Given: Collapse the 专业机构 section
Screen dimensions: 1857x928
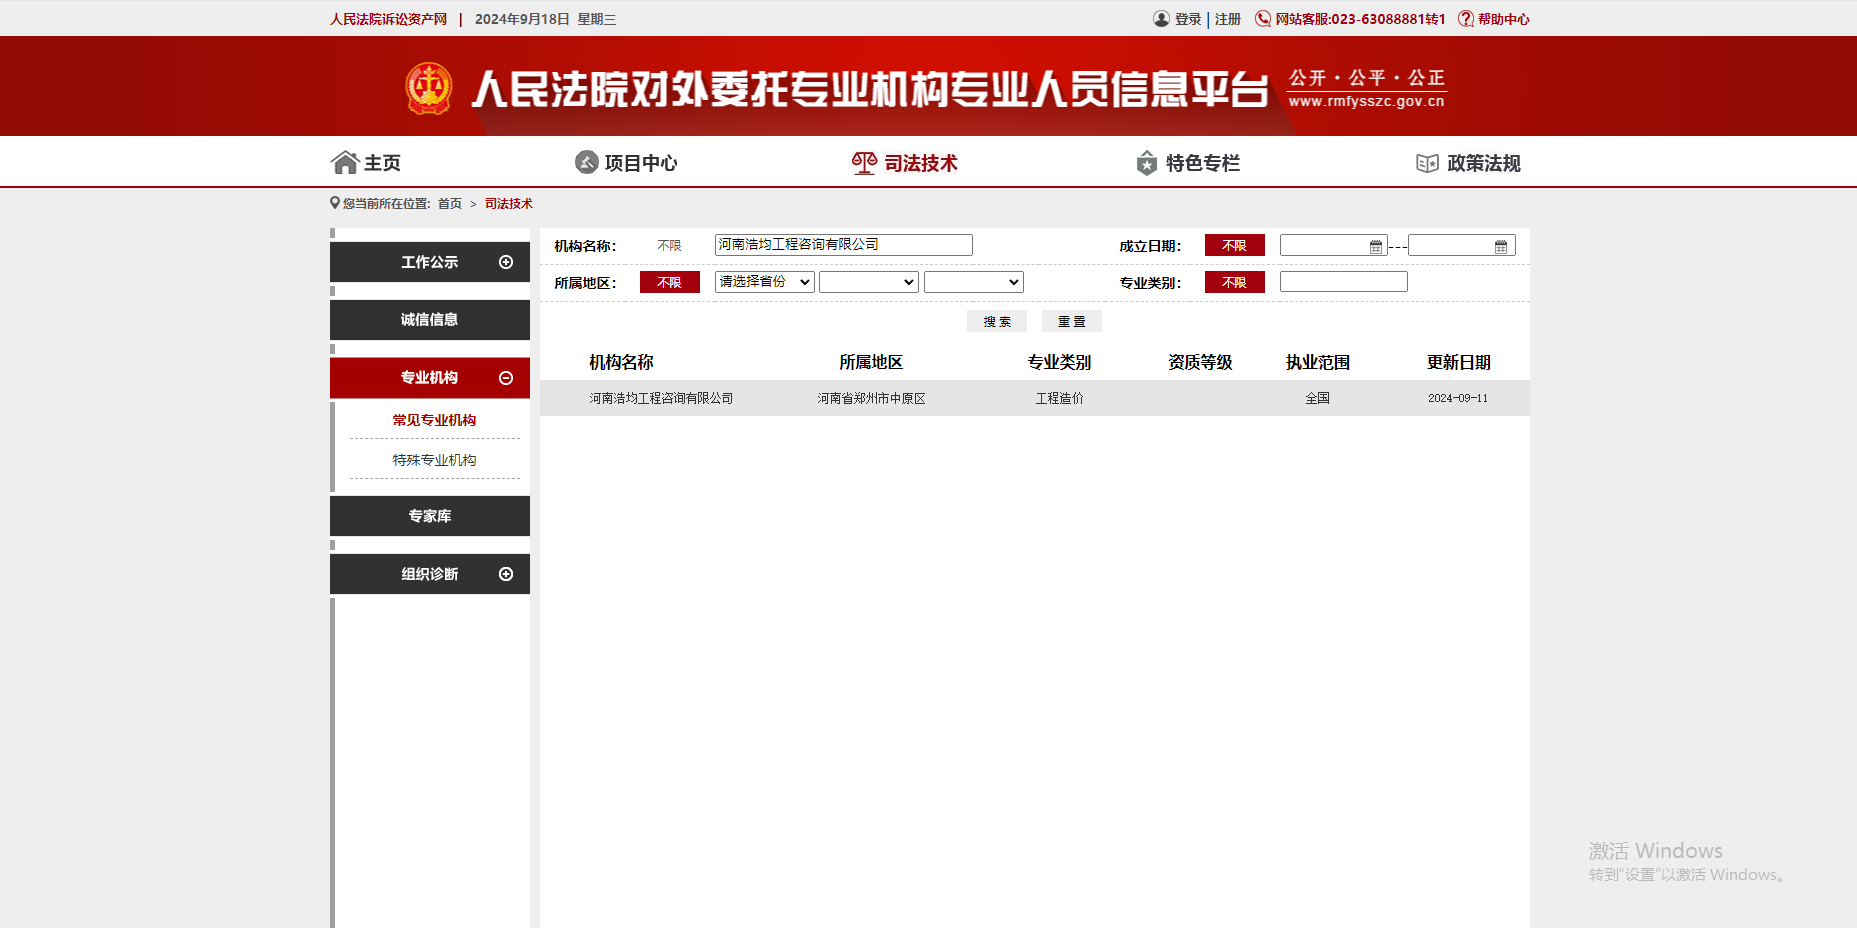Looking at the screenshot, I should pyautogui.click(x=504, y=377).
